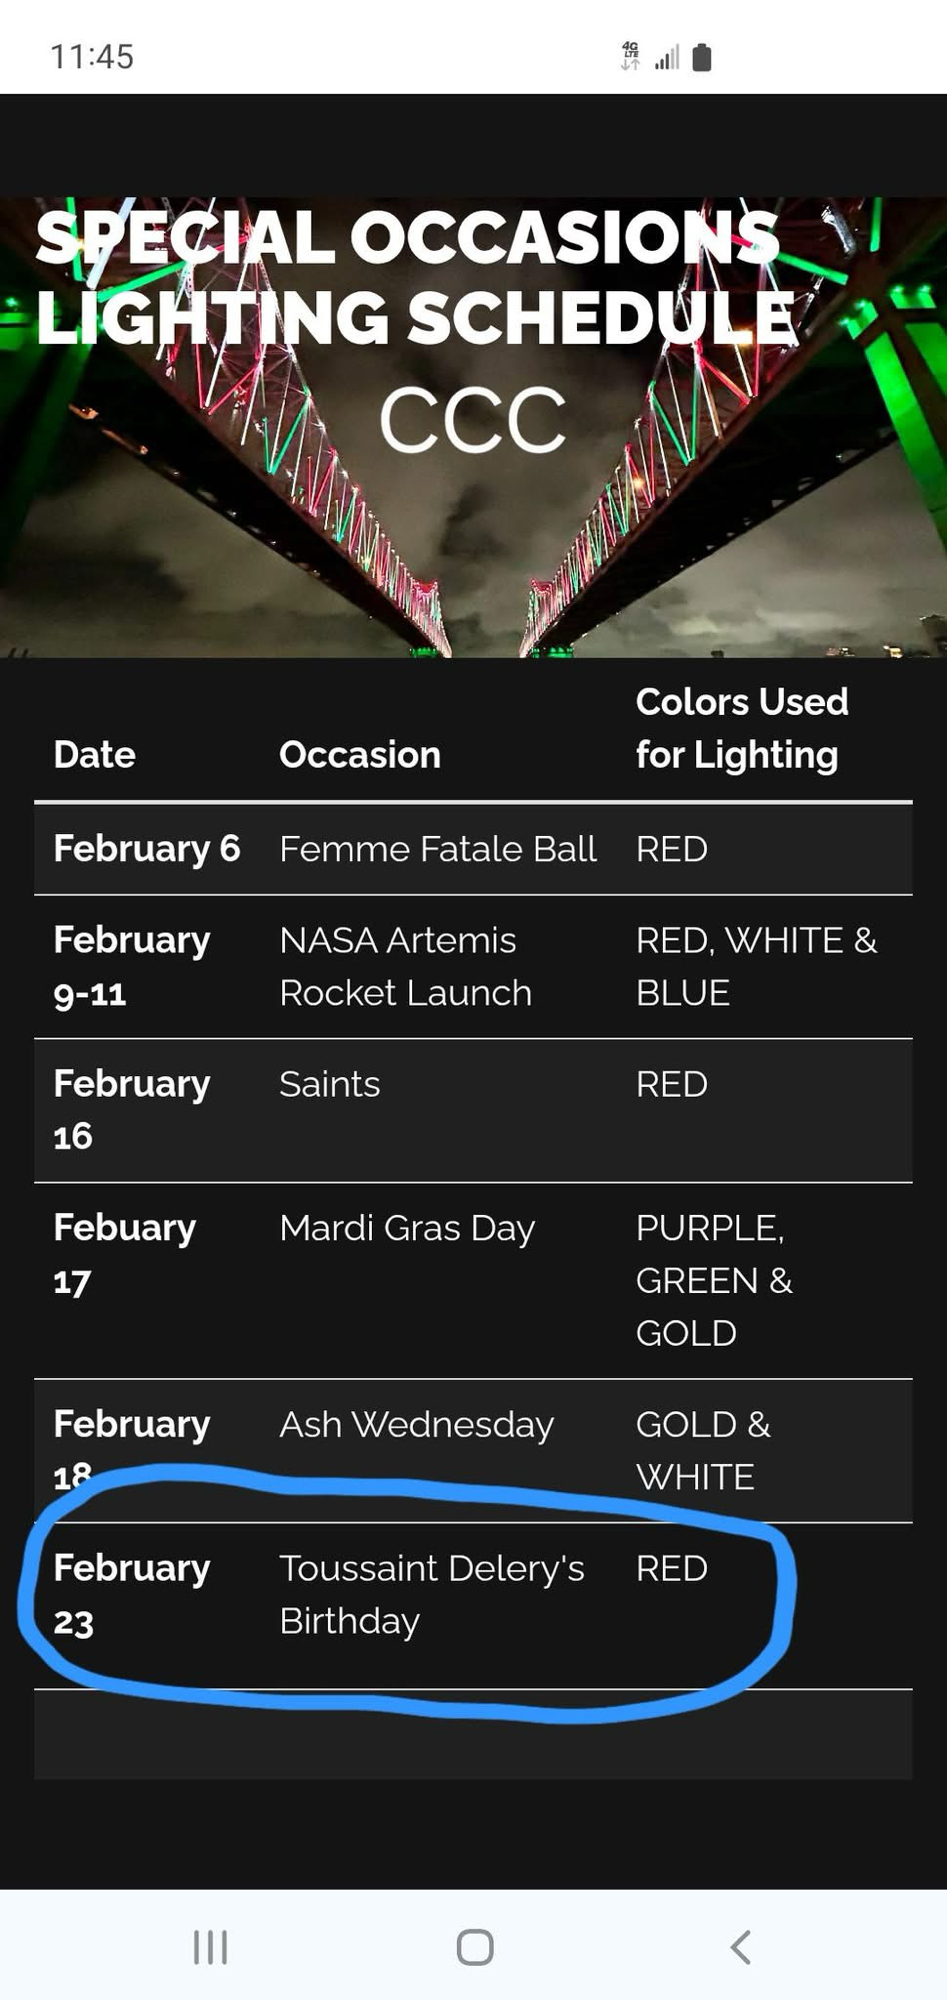Select the Occasion column header

360,755
